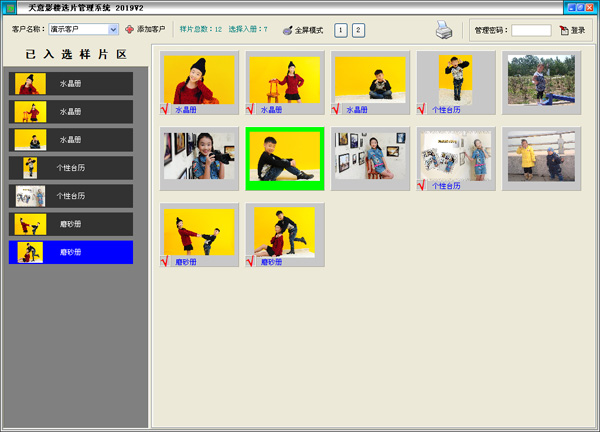This screenshot has height=432, width=600.
Task: Select the green-bordered boy sitting photo
Action: (284, 158)
